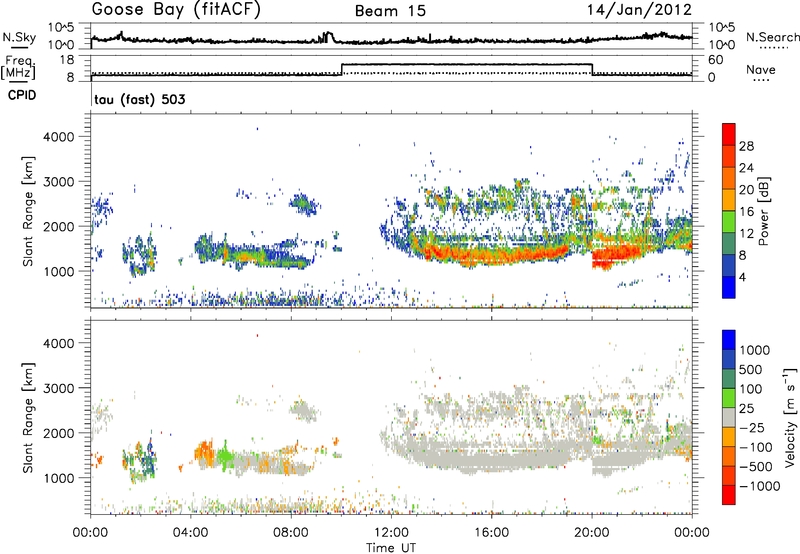Click the date '14/Jan/2012'
800x554 pixels.
click(639, 10)
